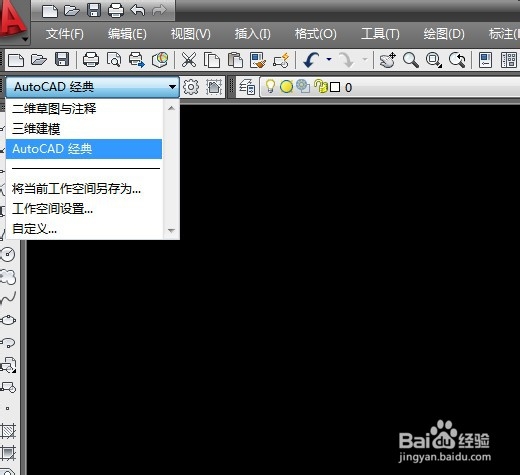Toggle layer 0 viewport freeze icon
This screenshot has width=520, height=475.
[x=303, y=86]
